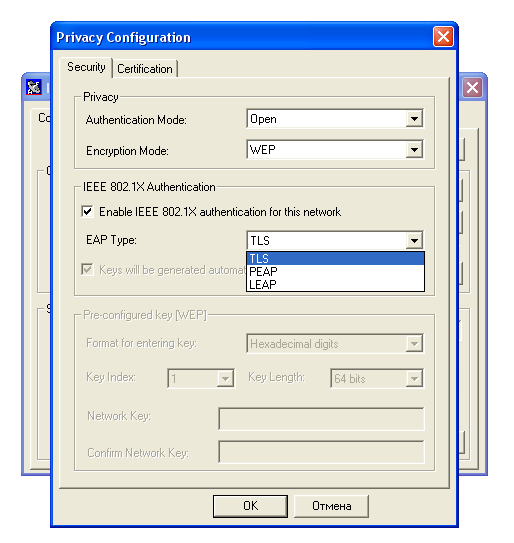Toggle the automatic key generation checkbox
Screen dimensions: 514x543
point(87,269)
